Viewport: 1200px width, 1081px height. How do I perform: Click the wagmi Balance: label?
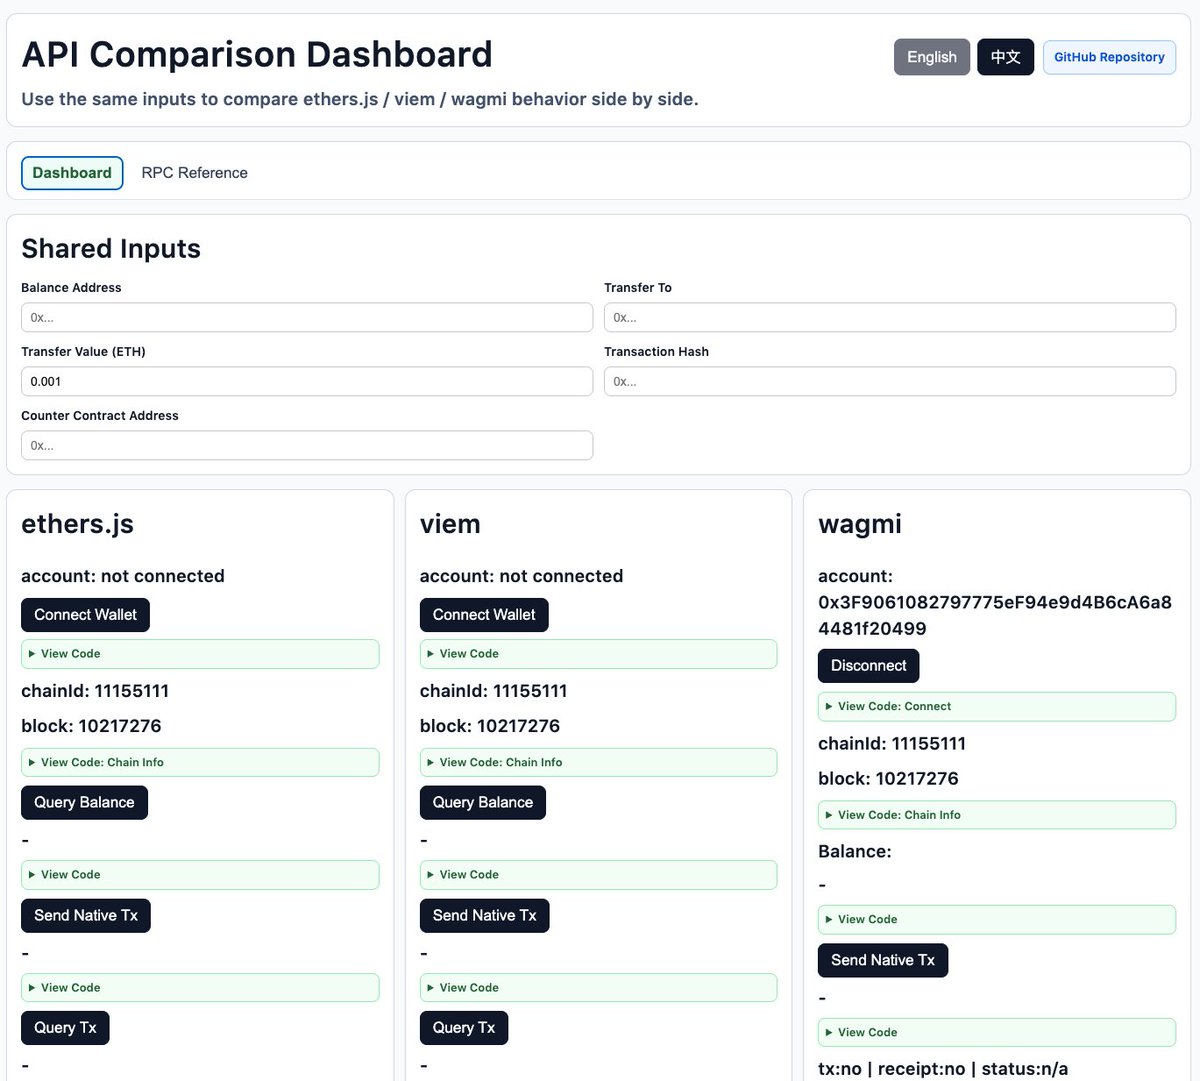(855, 852)
